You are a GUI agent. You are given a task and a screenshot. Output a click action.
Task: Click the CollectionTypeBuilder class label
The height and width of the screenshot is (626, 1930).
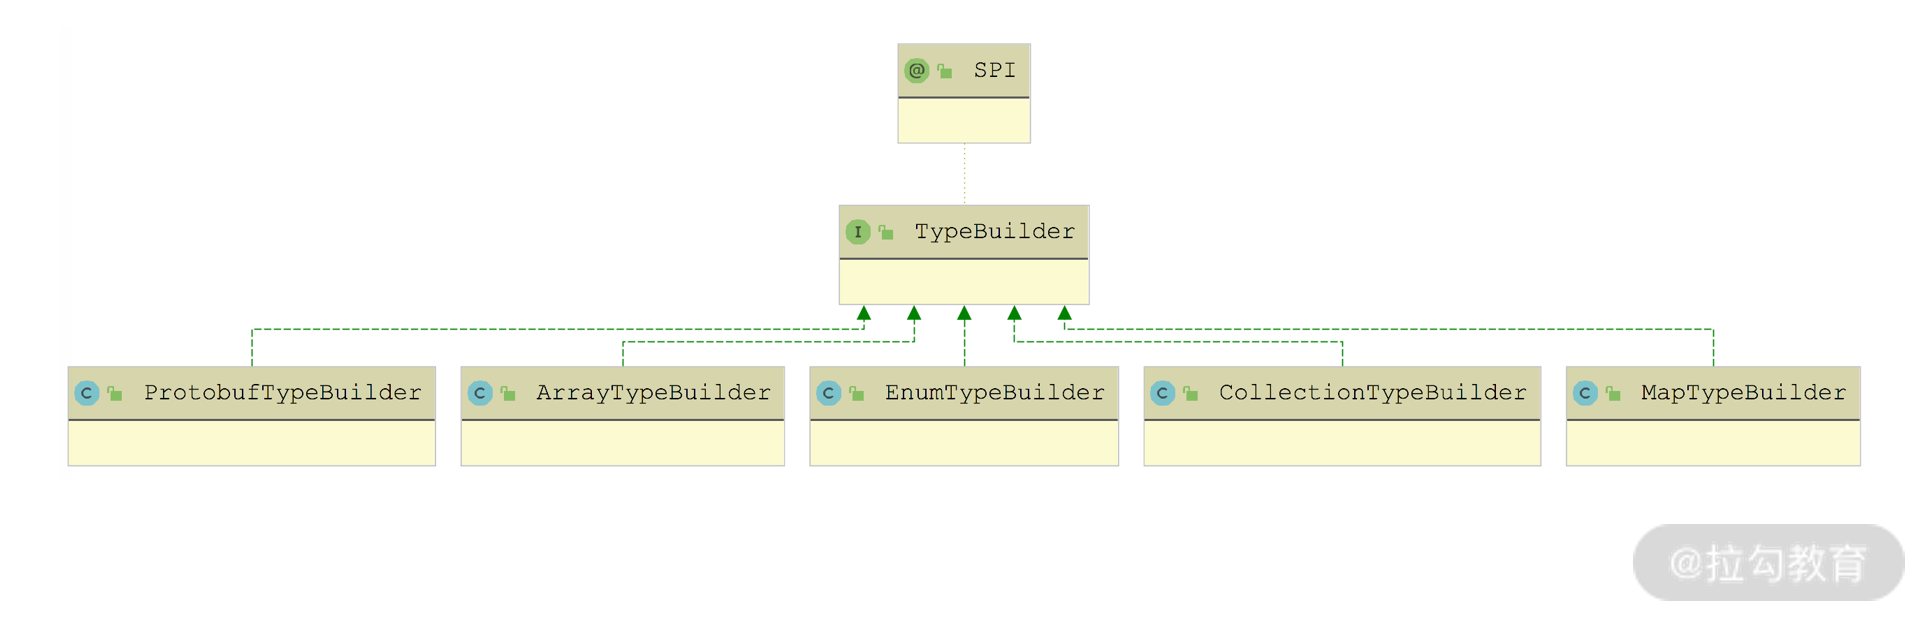tap(1372, 393)
